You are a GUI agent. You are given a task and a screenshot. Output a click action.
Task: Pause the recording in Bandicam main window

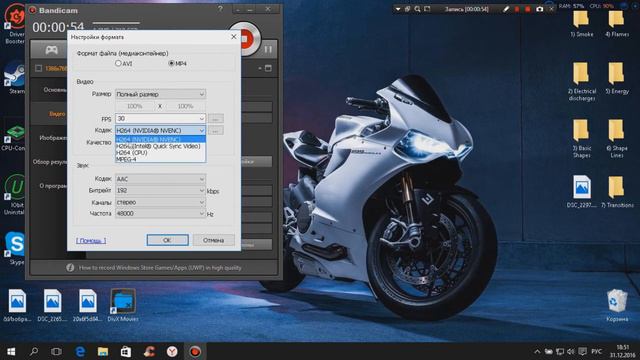(268, 49)
